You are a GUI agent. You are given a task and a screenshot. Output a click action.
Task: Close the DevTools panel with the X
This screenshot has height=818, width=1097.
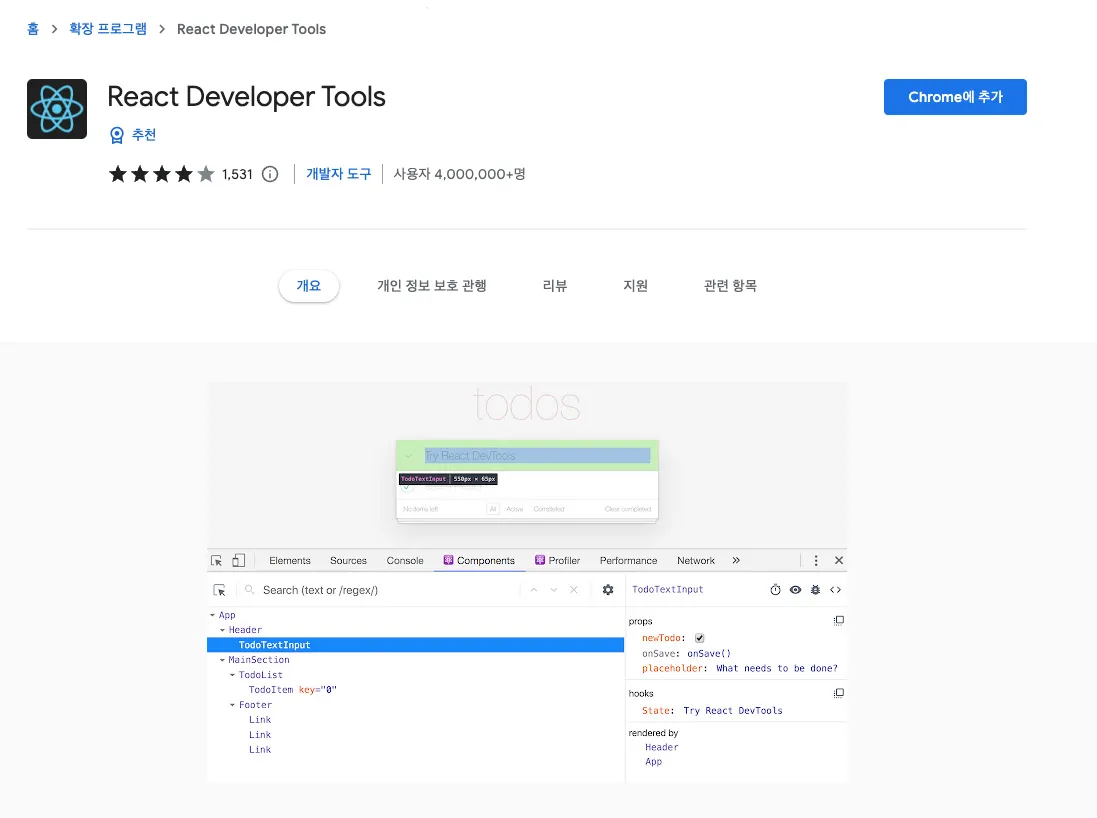(839, 560)
